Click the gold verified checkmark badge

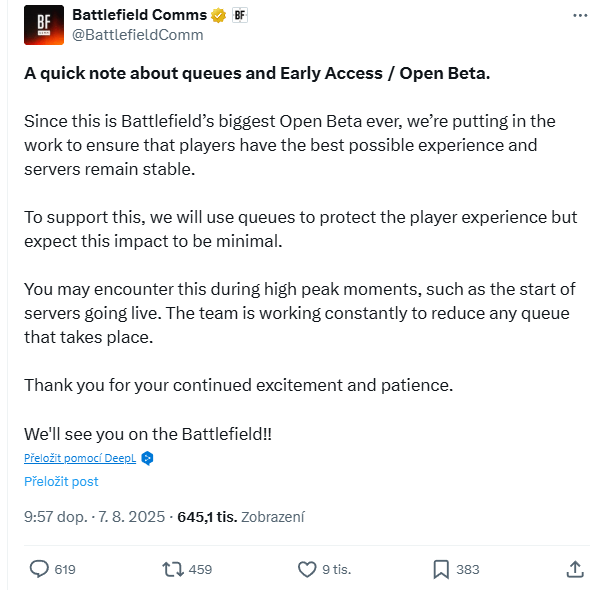tap(217, 15)
